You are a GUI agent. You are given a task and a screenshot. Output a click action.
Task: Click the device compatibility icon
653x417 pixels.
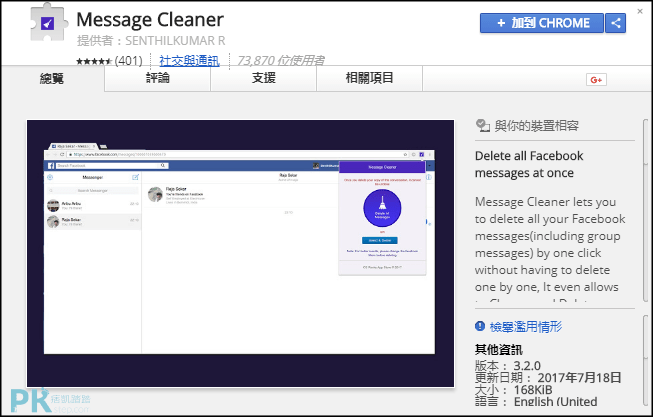click(482, 125)
